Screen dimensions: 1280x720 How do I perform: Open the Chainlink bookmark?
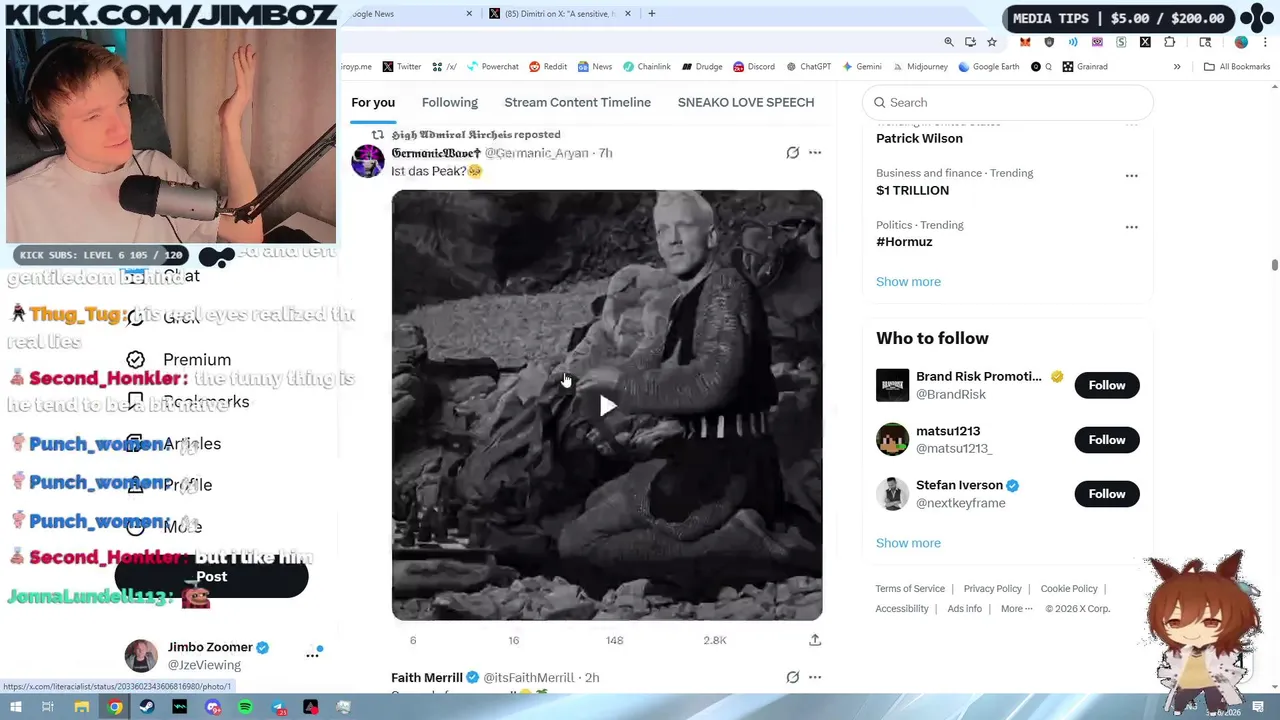pyautogui.click(x=646, y=67)
